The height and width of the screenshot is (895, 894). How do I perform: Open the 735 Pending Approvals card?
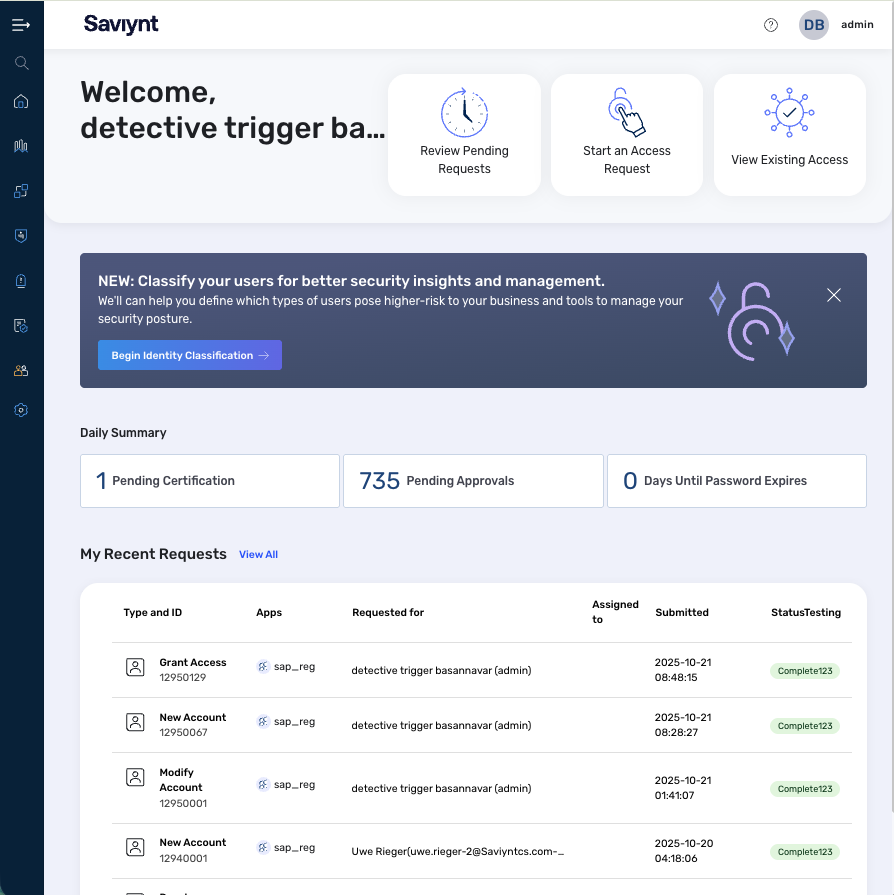473,481
